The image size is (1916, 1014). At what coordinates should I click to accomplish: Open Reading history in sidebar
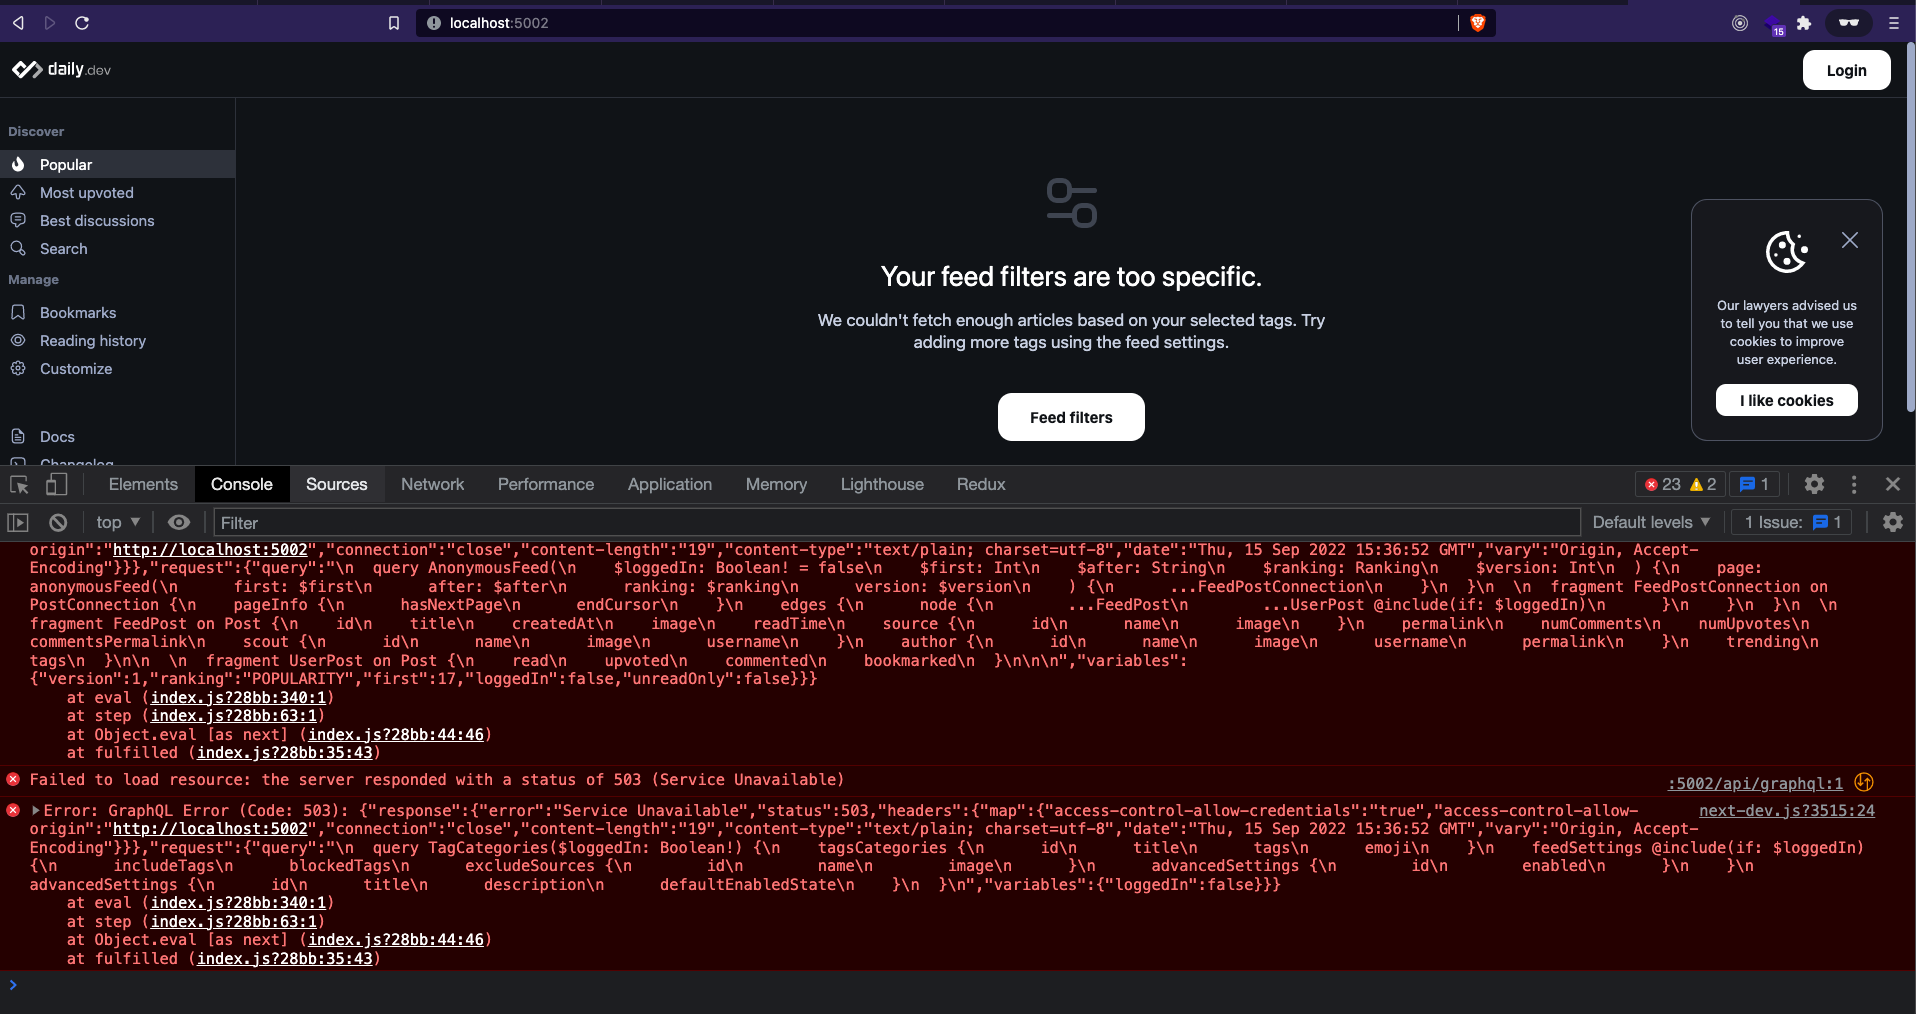pyautogui.click(x=117, y=340)
